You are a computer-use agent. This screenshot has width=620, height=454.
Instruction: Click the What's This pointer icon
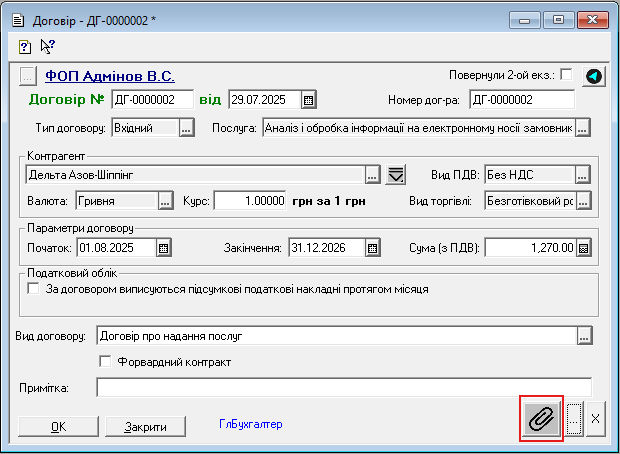click(47, 46)
